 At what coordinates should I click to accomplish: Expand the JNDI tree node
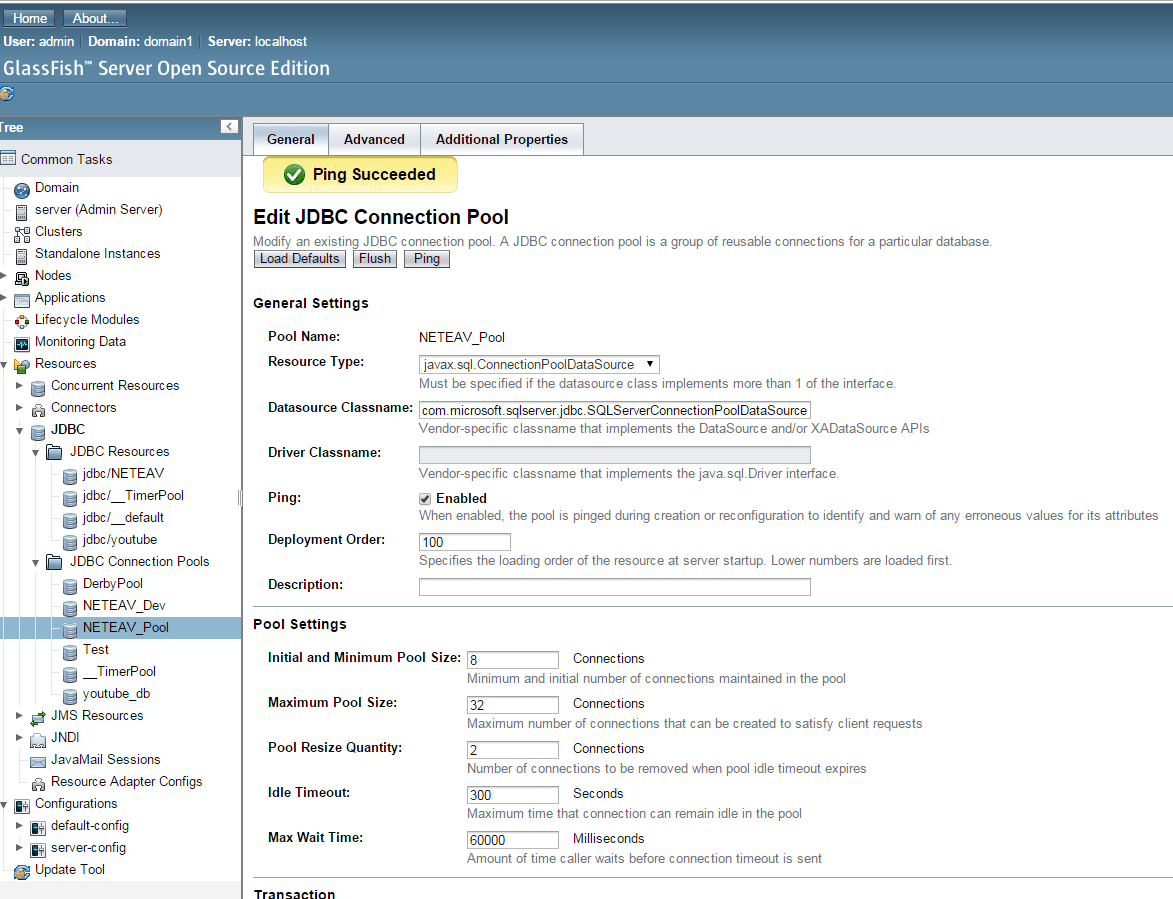[x=19, y=737]
